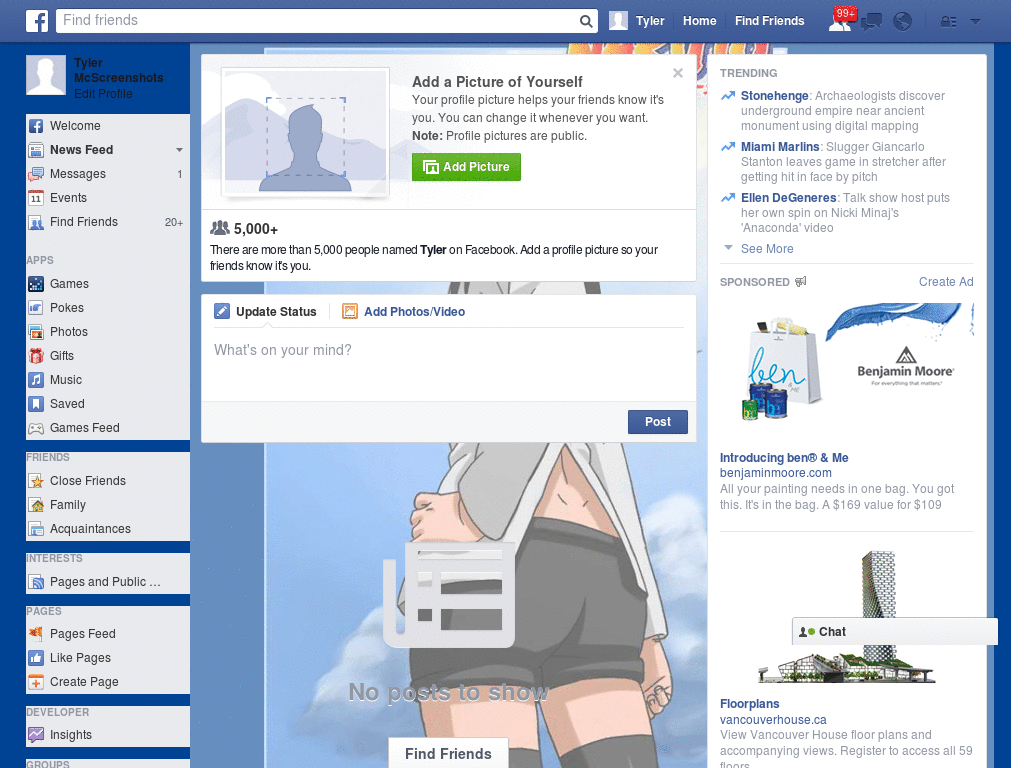Click the Games app icon
This screenshot has width=1024, height=768.
(x=36, y=283)
